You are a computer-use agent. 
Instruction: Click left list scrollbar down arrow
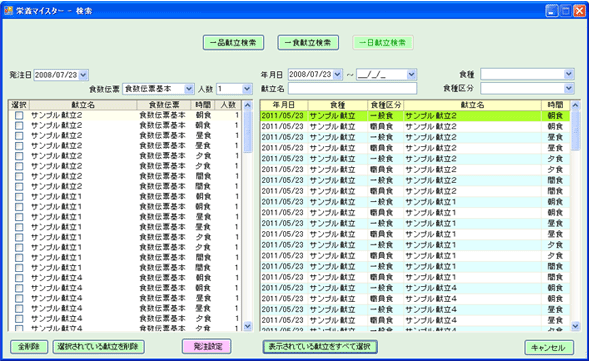pos(248,326)
